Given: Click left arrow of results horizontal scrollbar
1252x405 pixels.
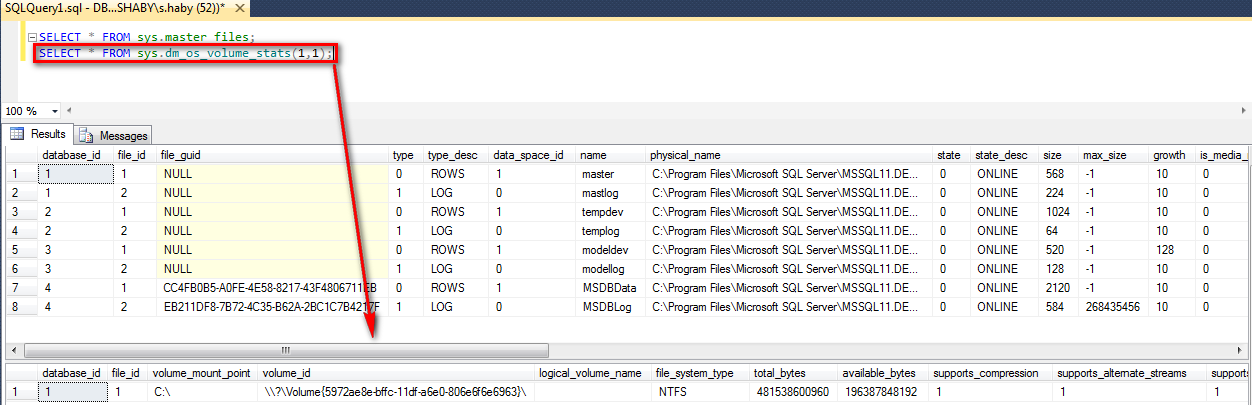Looking at the screenshot, I should click(13, 351).
